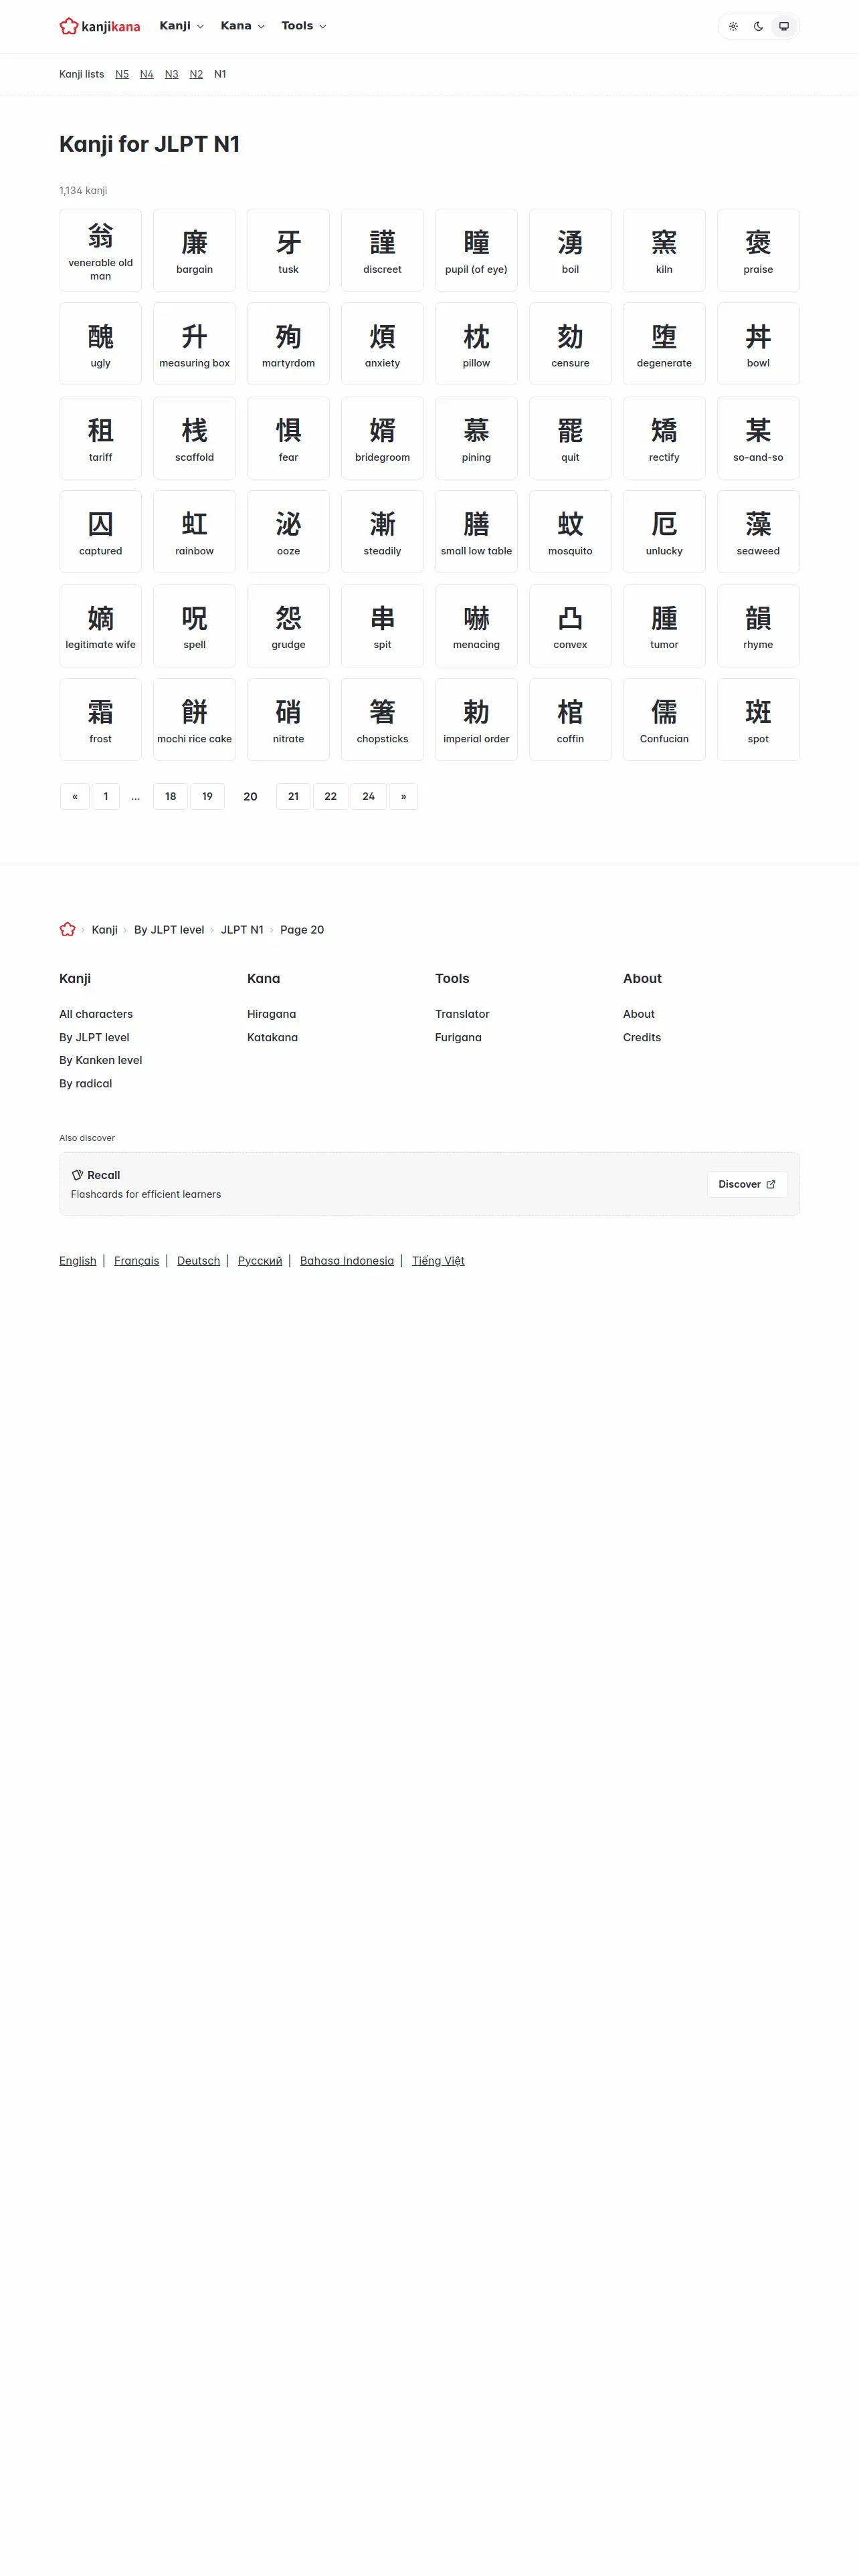Go to pagination page 24
This screenshot has height=2576, width=859.
[x=369, y=797]
